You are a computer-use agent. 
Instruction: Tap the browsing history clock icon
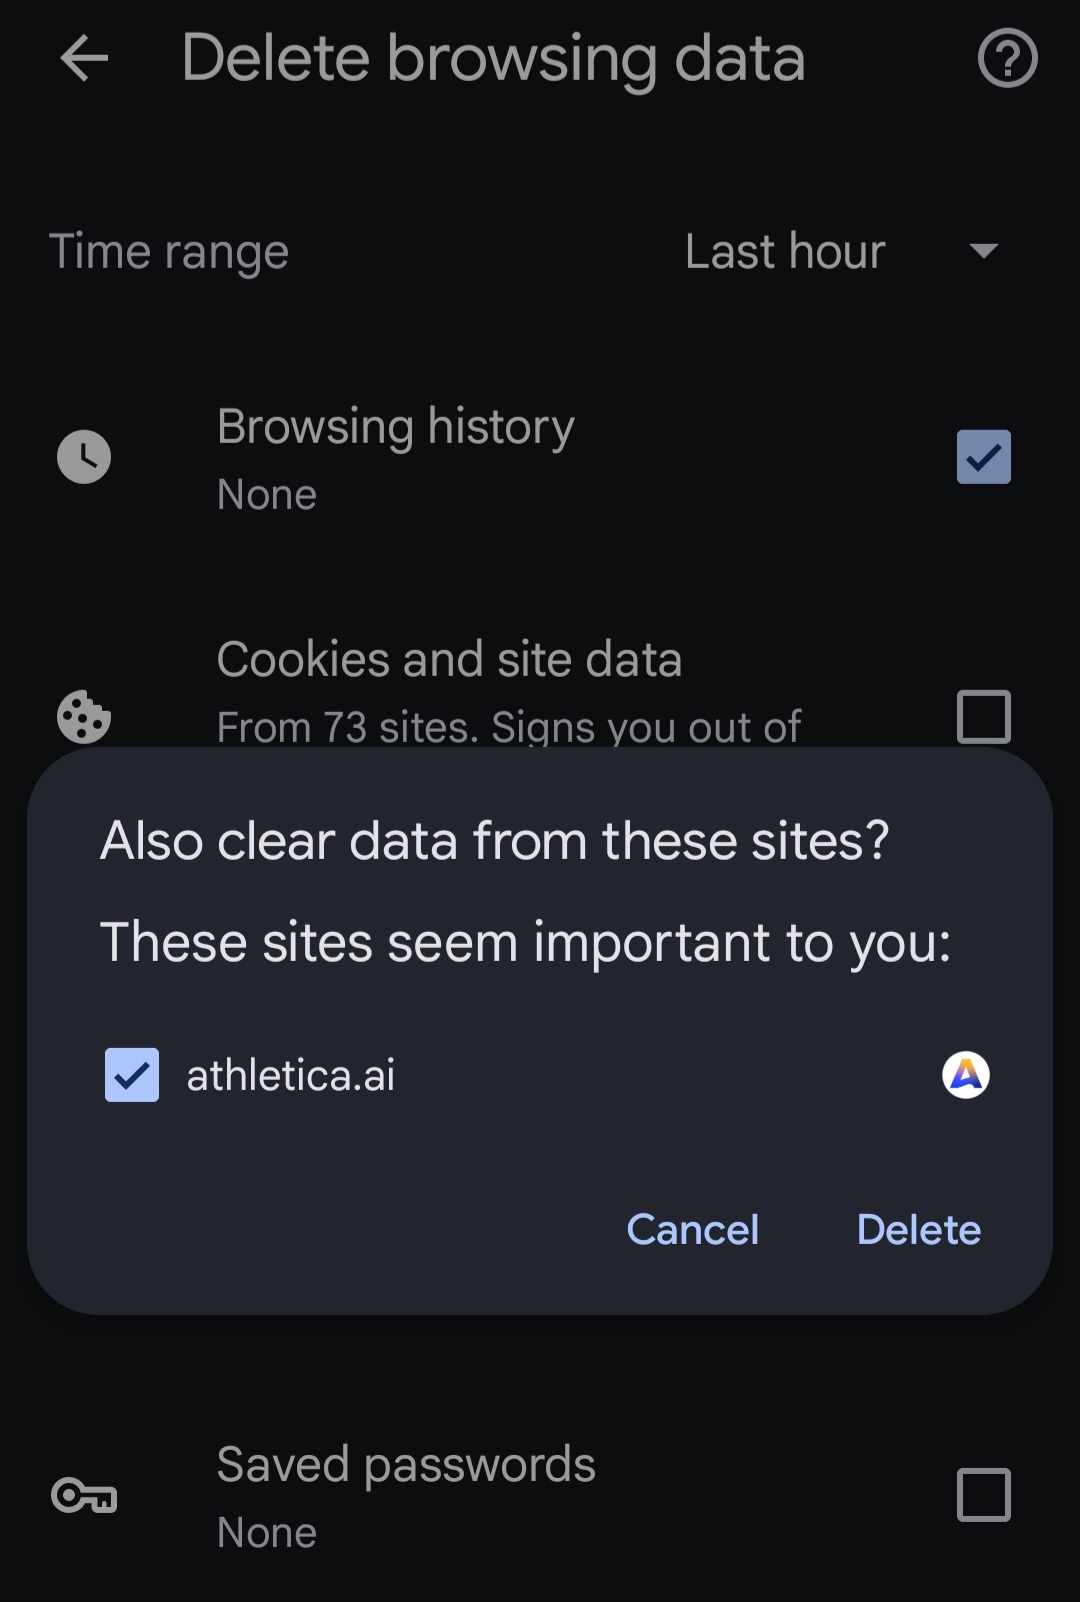(84, 457)
